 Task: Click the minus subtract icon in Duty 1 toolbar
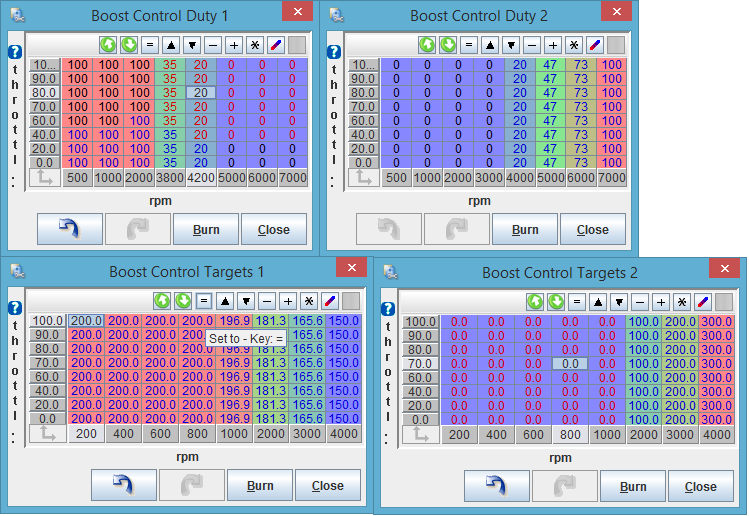pyautogui.click(x=213, y=45)
